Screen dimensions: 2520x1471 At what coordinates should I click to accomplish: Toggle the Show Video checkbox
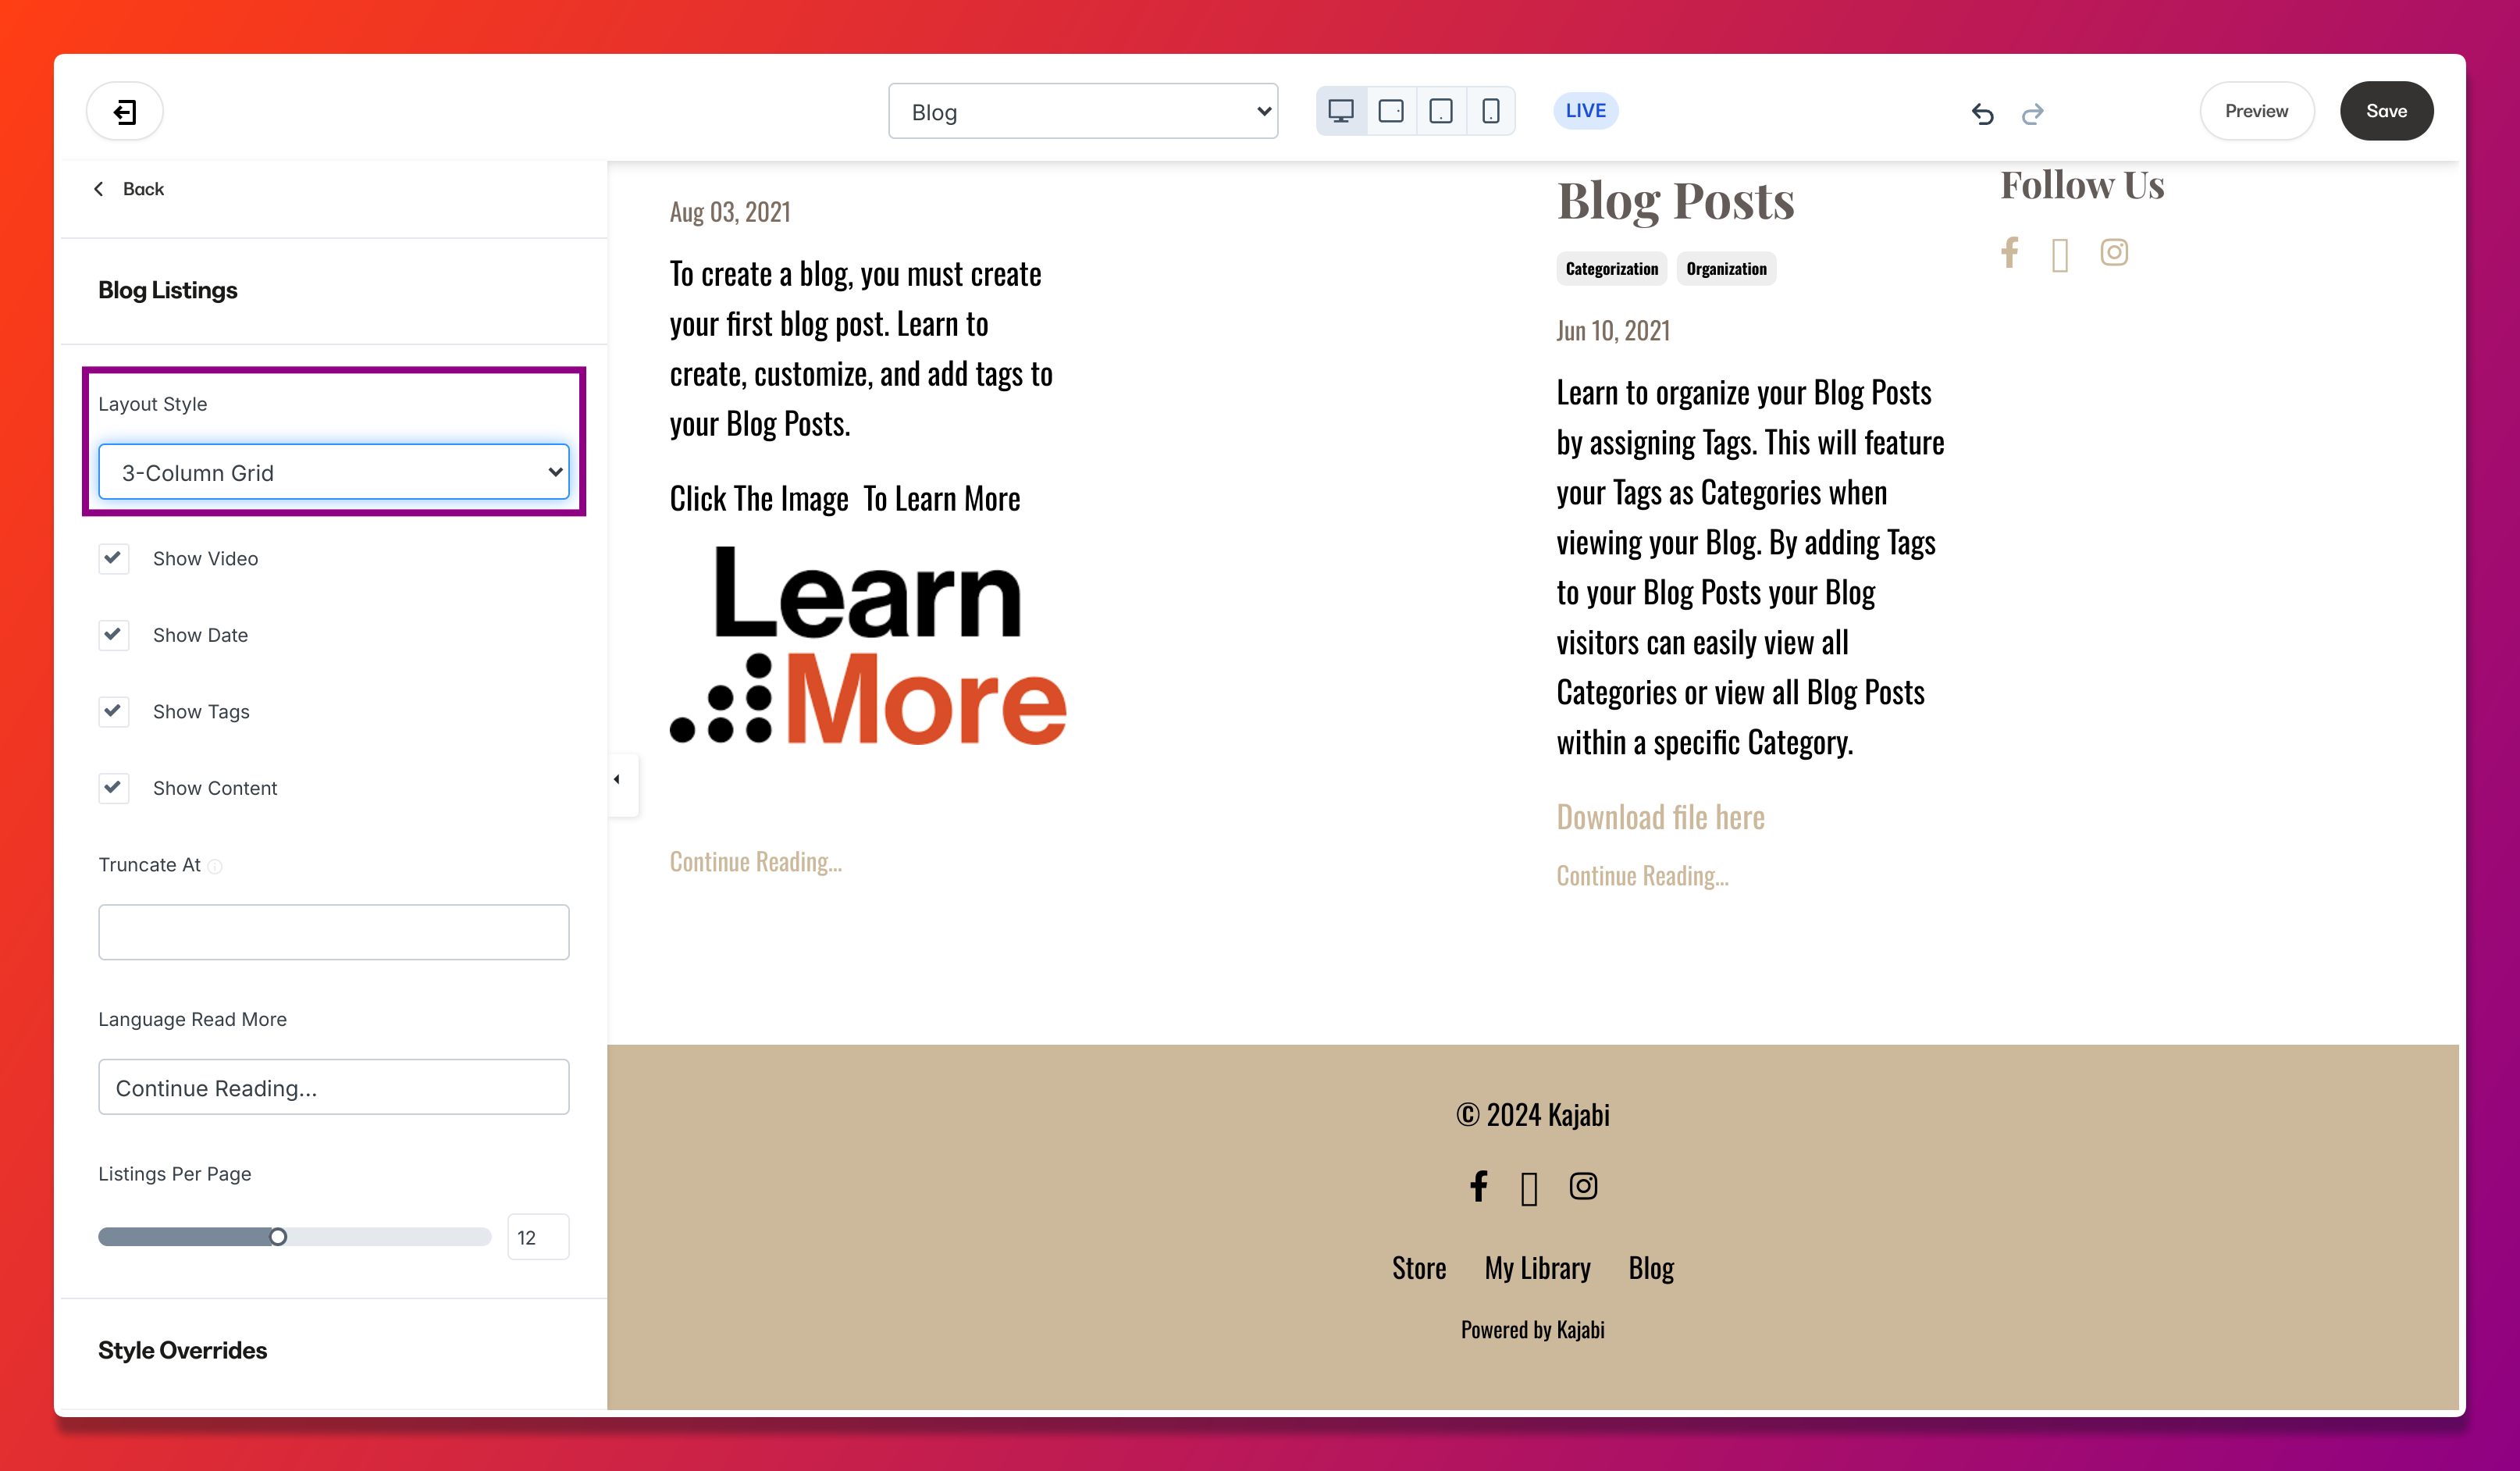tap(114, 559)
